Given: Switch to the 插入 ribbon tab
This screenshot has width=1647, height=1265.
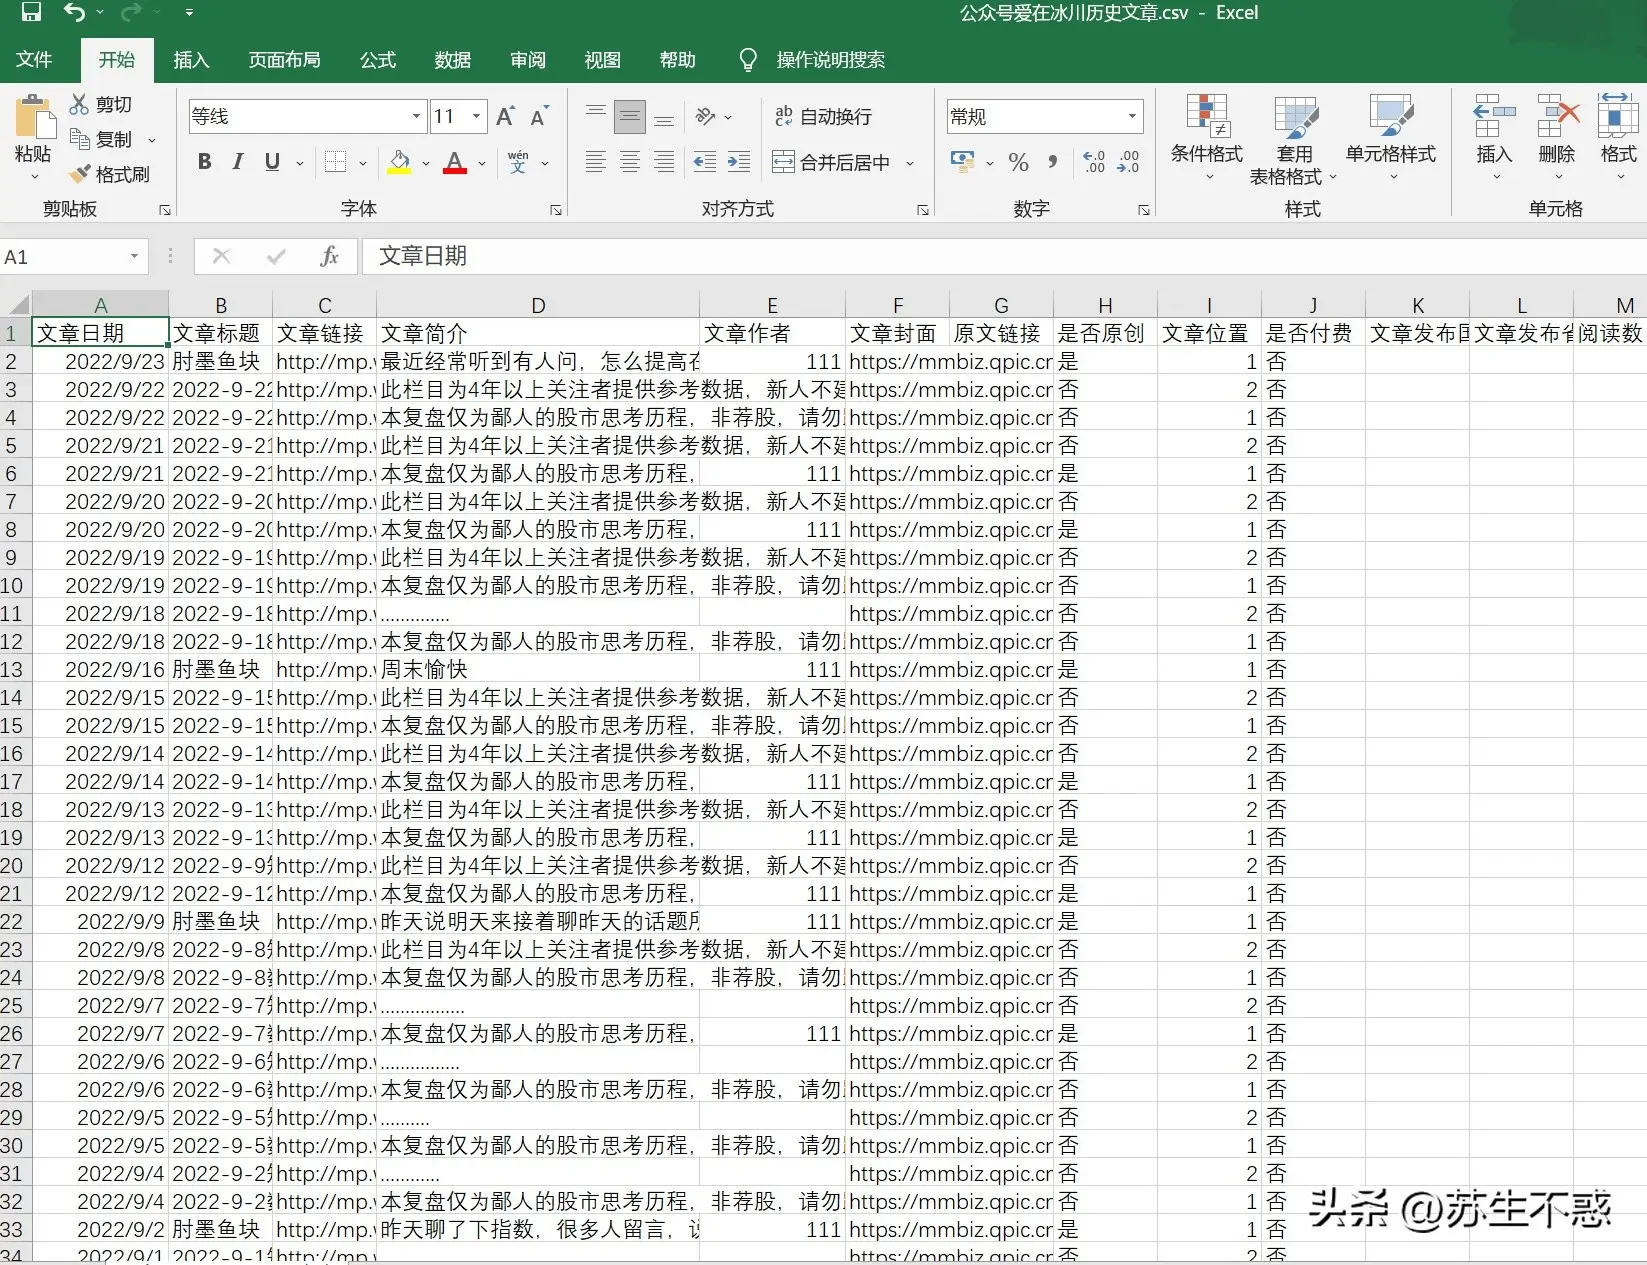Looking at the screenshot, I should [191, 60].
